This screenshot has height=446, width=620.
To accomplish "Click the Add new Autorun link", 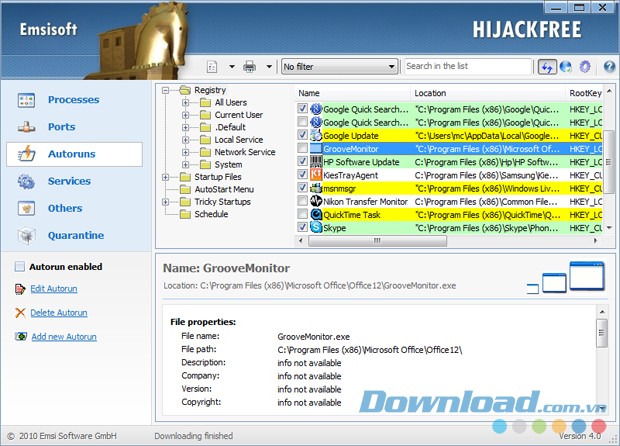I will coord(64,336).
